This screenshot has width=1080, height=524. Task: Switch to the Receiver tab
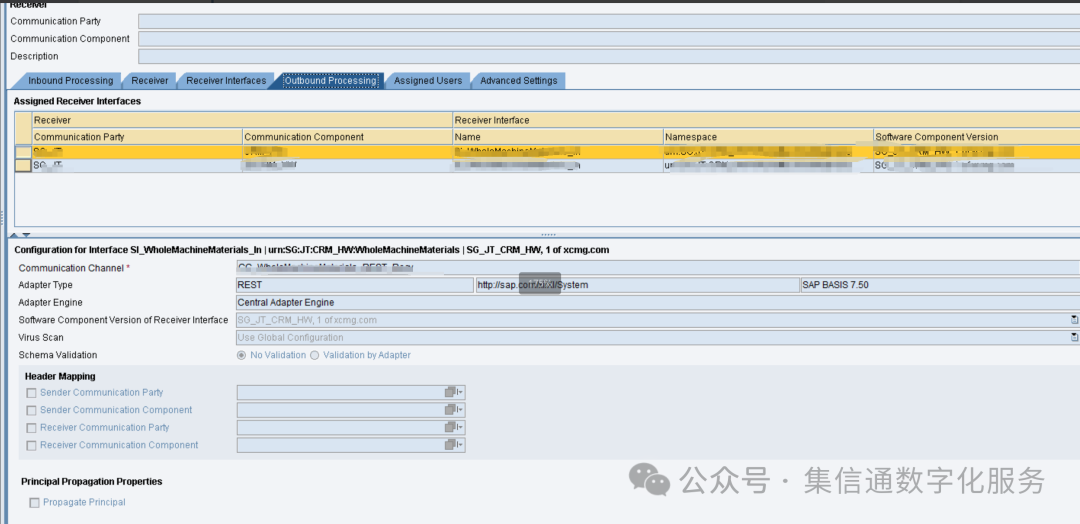[149, 81]
